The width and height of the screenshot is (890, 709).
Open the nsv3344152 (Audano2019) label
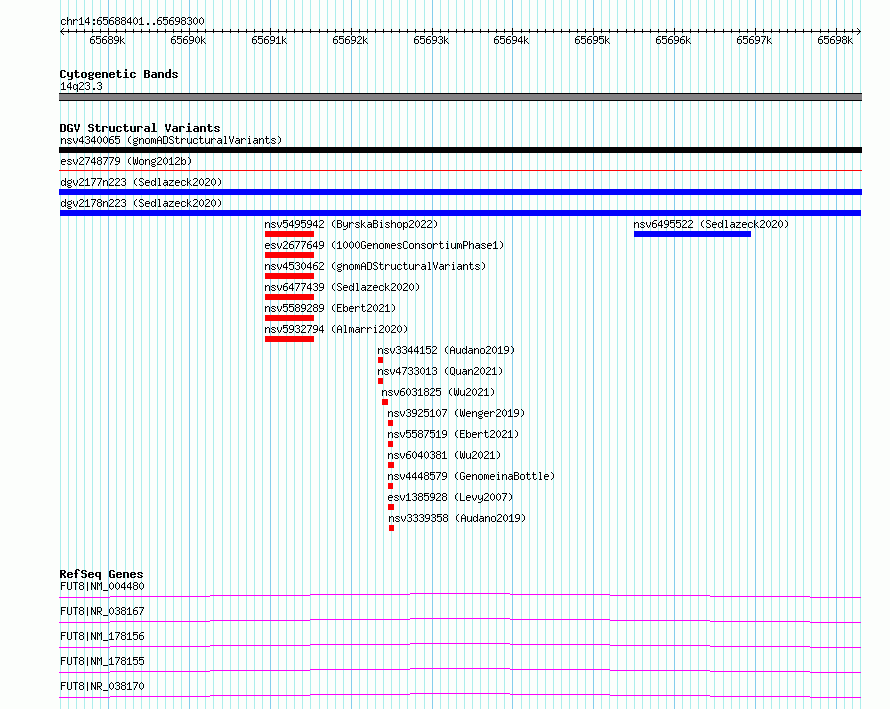(446, 350)
